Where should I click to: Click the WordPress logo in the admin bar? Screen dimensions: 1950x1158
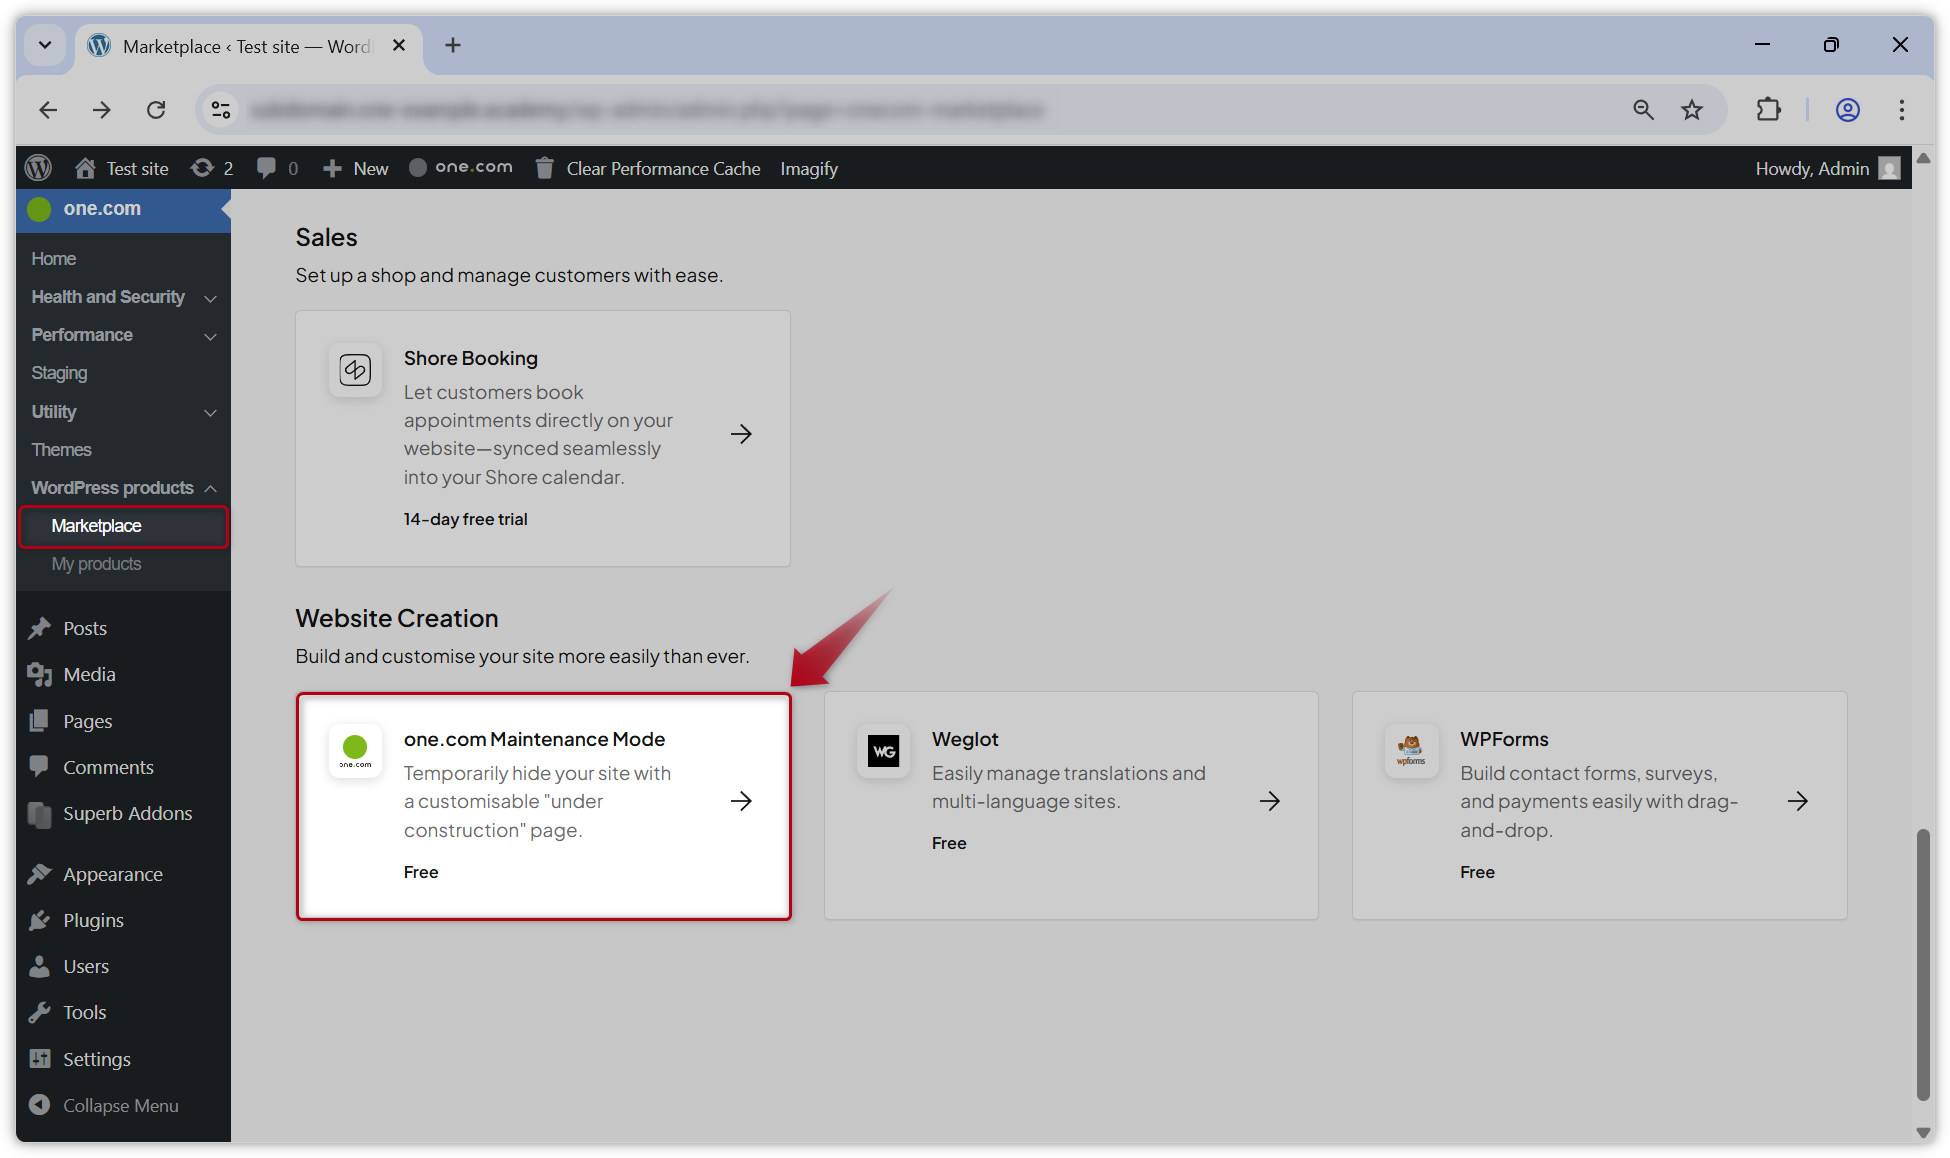click(38, 167)
